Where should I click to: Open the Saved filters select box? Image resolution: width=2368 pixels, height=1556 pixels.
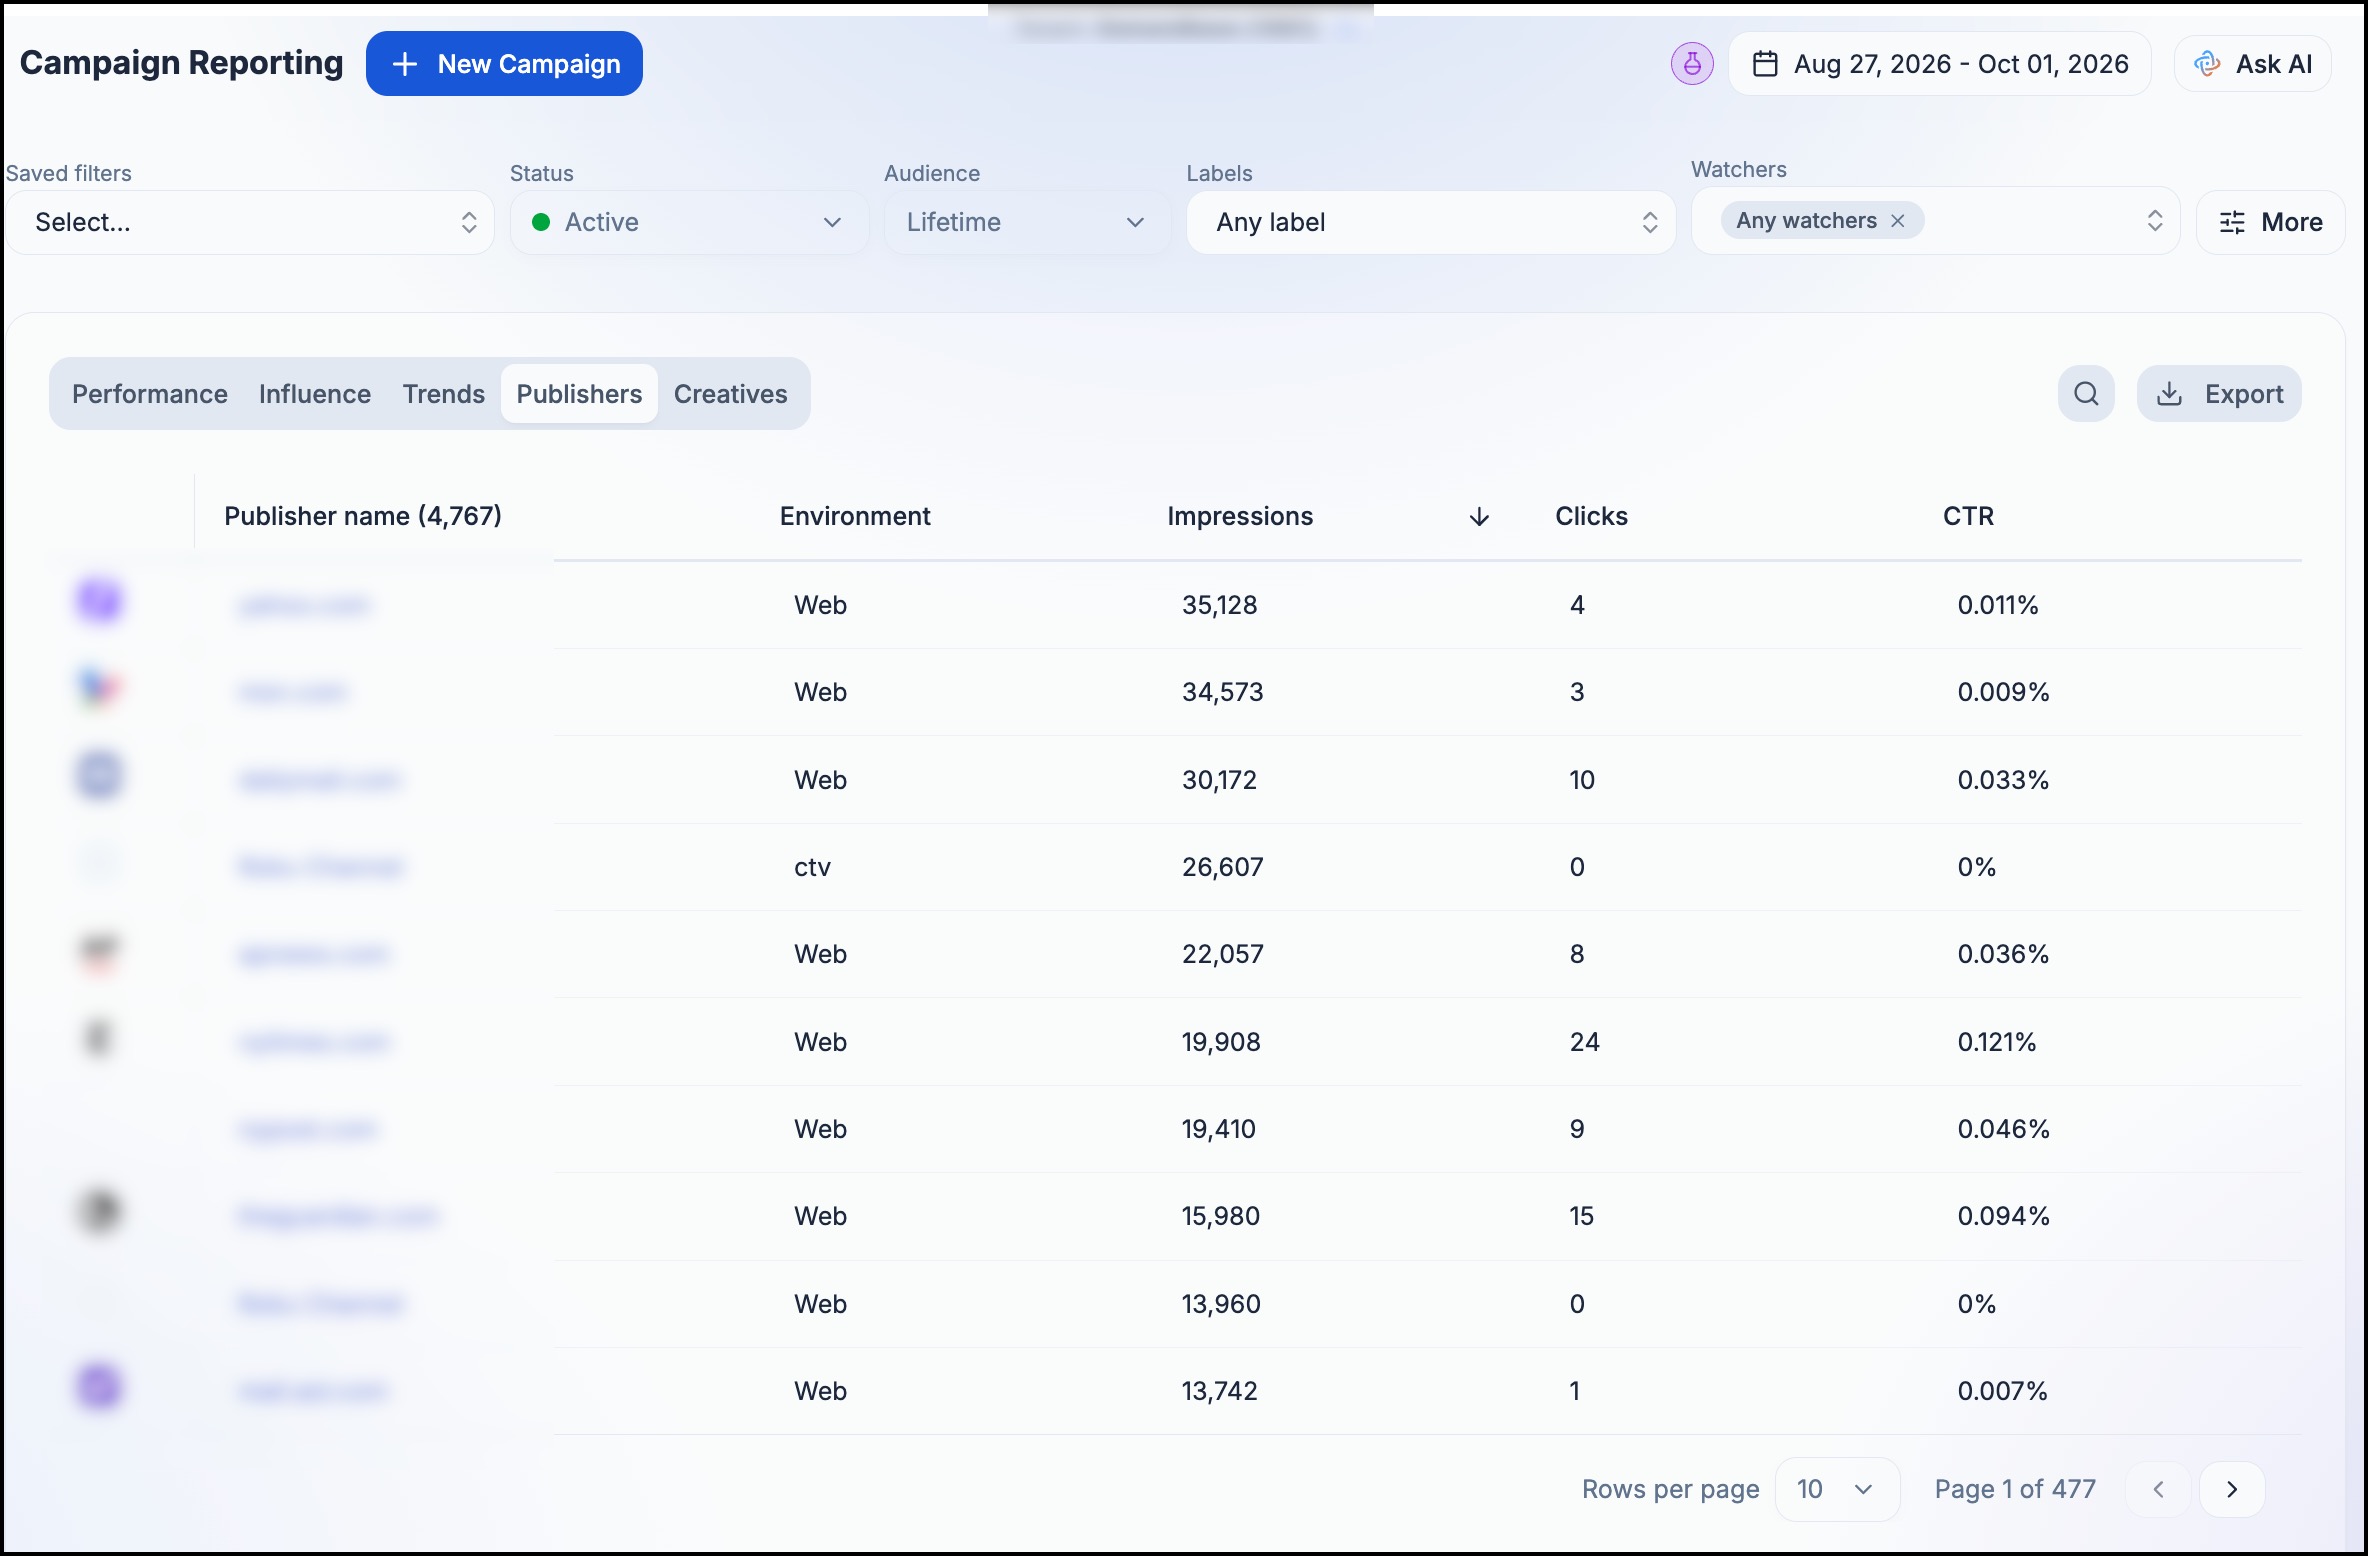250,222
